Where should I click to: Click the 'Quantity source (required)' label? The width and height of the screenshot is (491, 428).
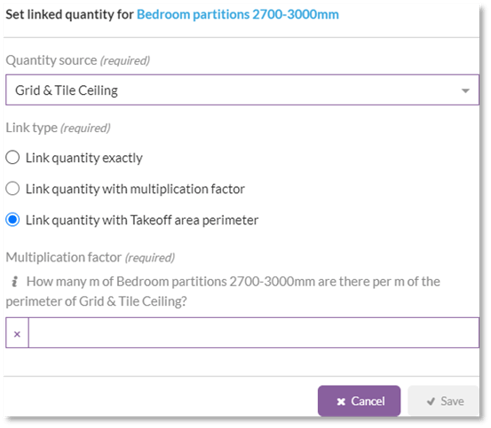[x=78, y=61]
